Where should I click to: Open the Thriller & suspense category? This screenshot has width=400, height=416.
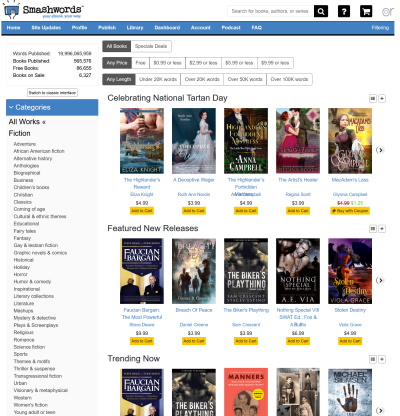(x=34, y=369)
